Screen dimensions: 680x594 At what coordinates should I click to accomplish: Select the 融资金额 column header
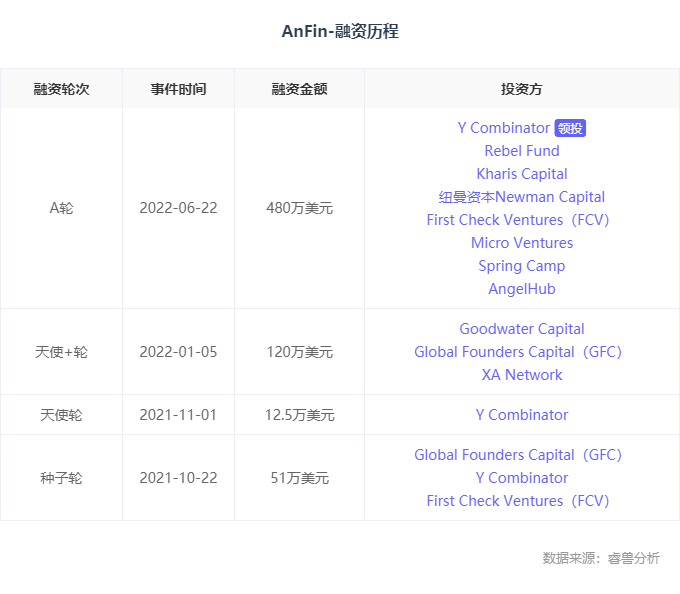coord(299,89)
